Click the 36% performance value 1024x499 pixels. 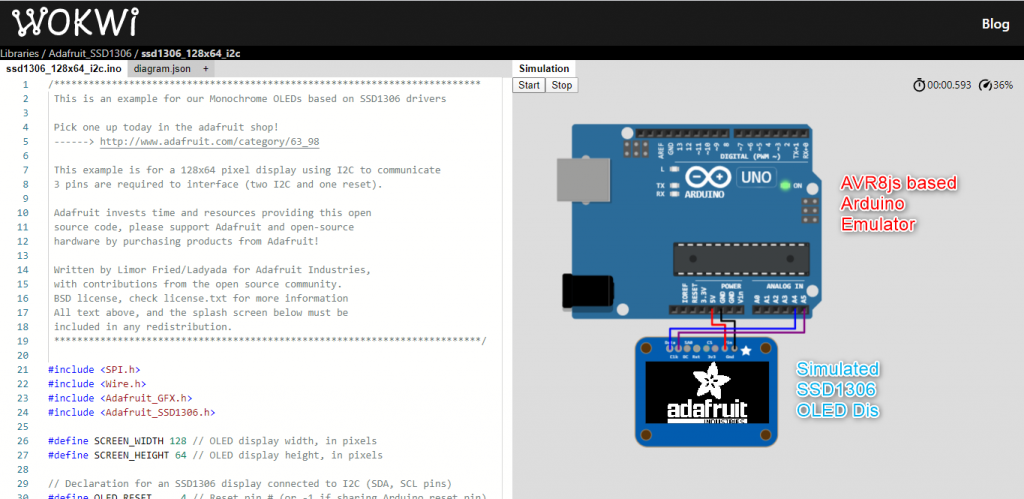(1003, 85)
